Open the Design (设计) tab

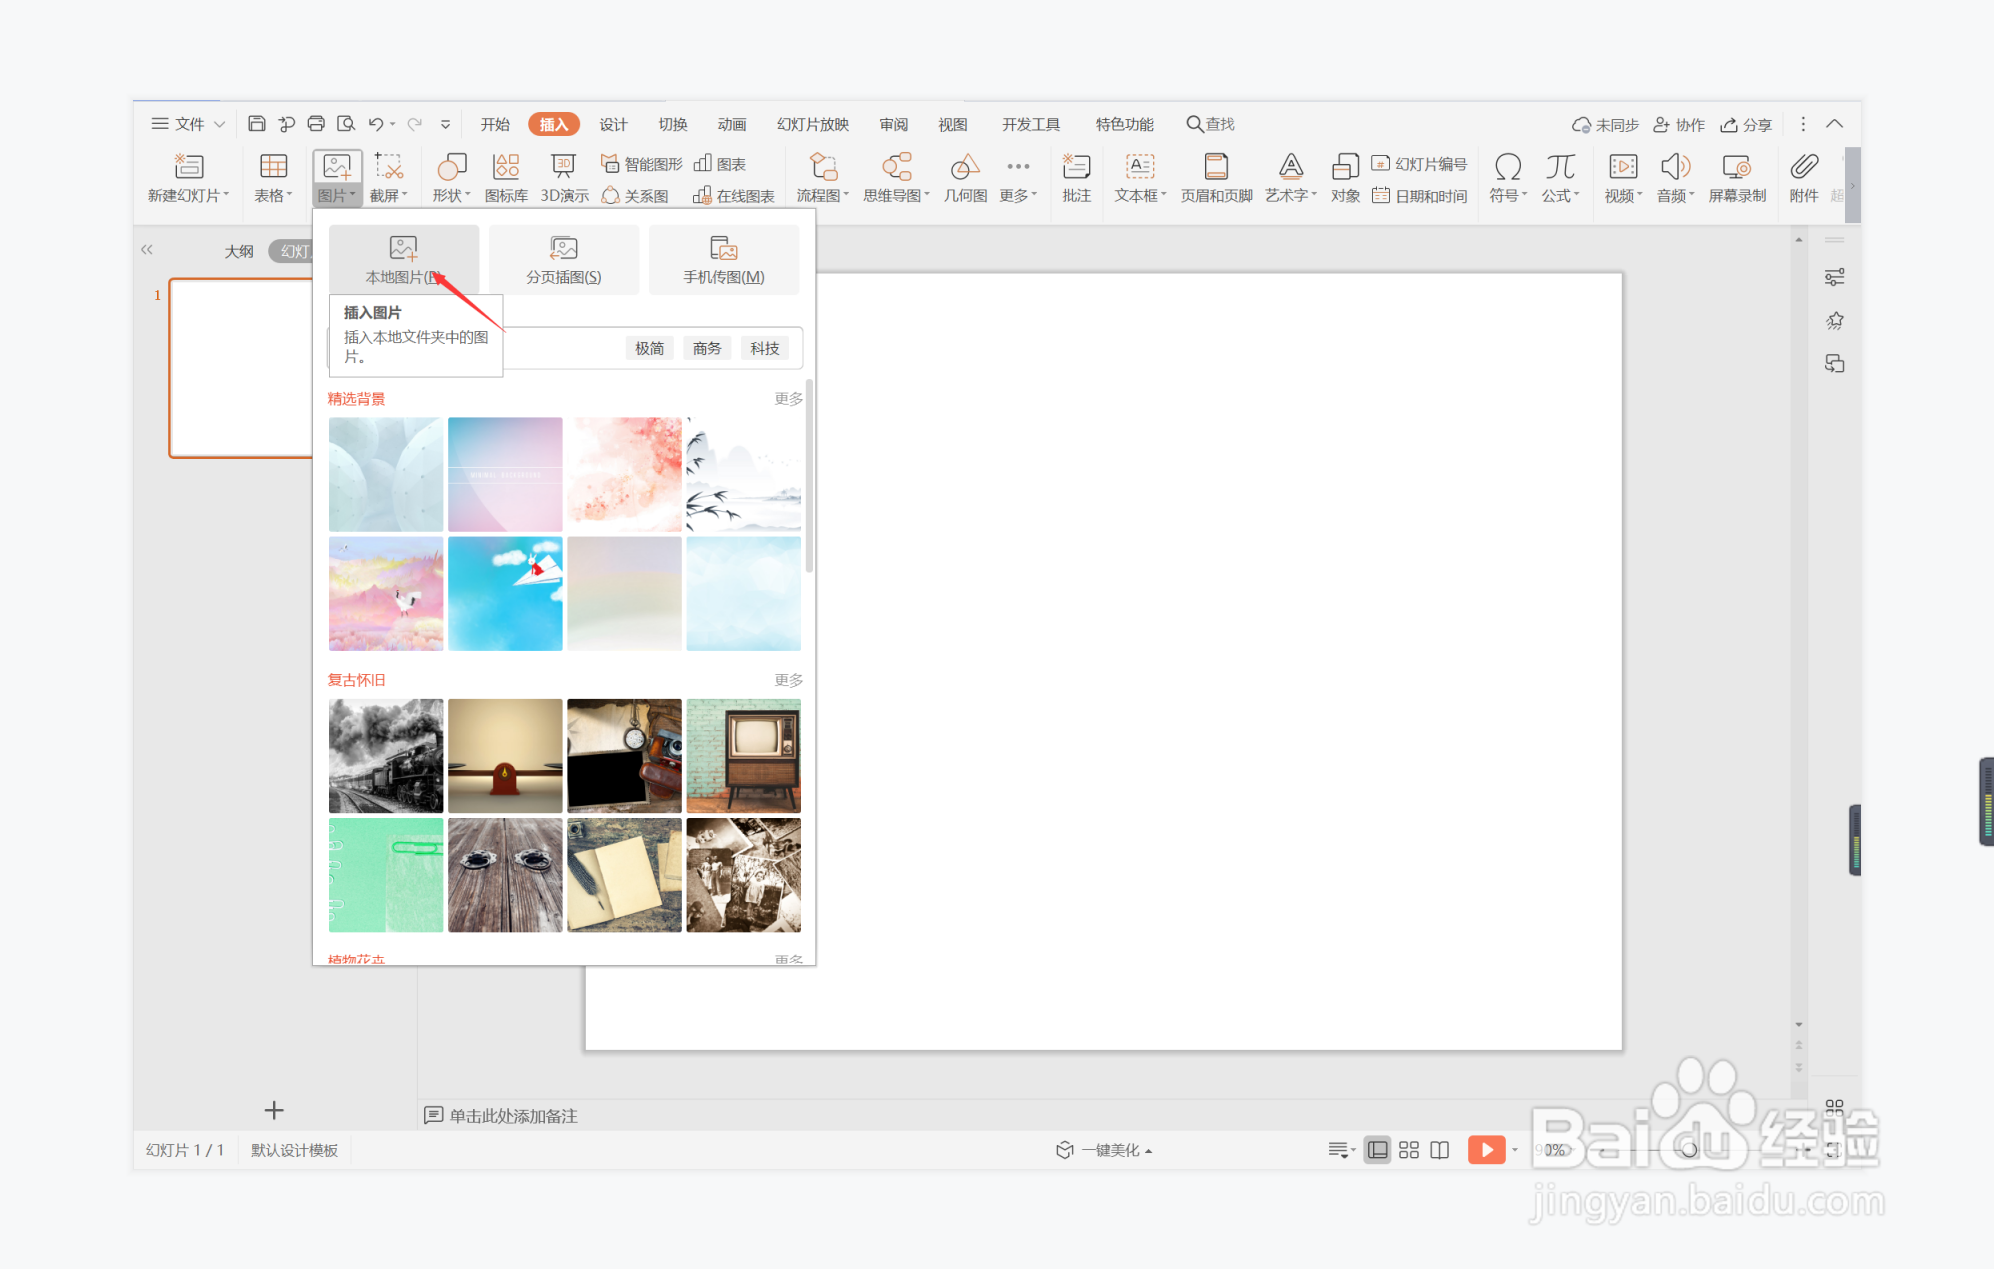pyautogui.click(x=613, y=124)
